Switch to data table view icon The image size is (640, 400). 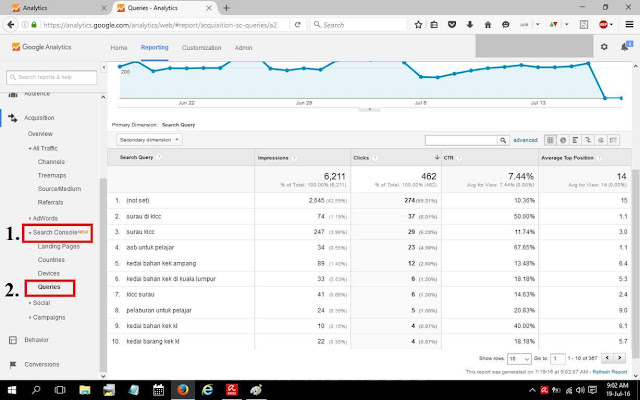point(550,140)
